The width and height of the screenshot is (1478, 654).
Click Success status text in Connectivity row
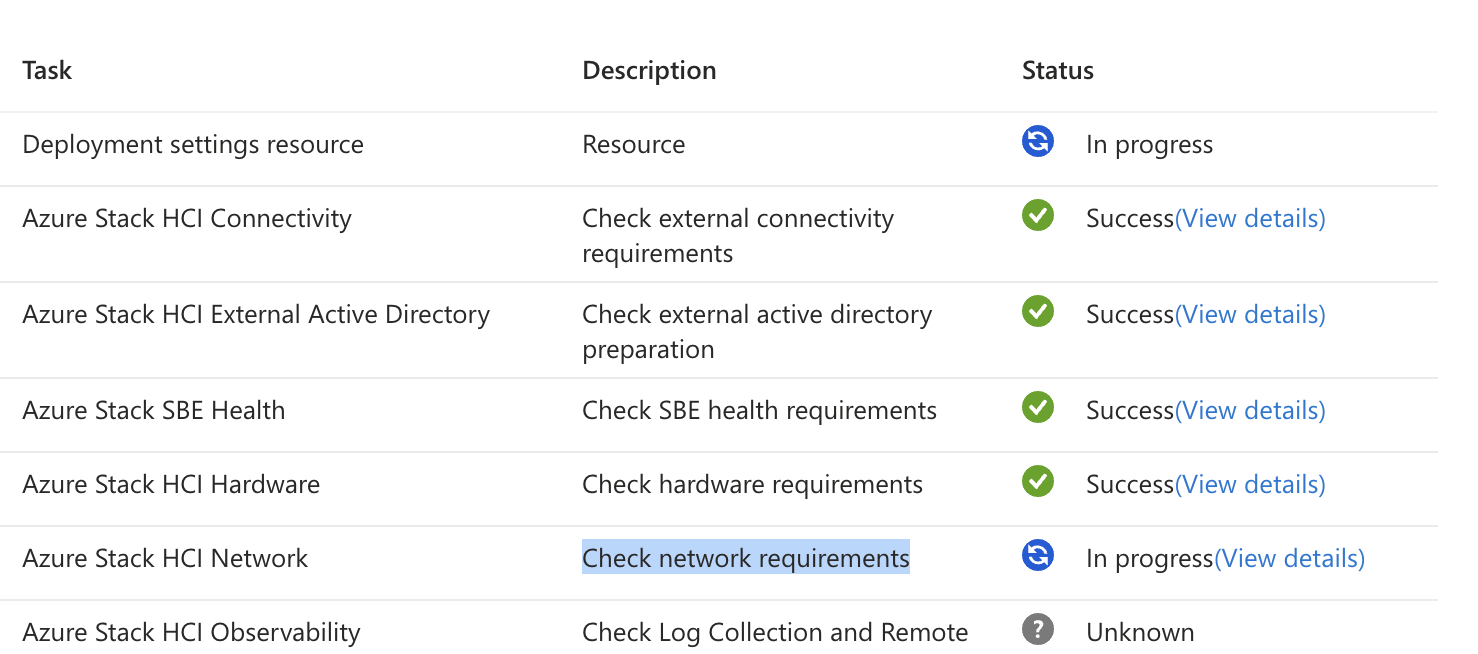point(1130,218)
